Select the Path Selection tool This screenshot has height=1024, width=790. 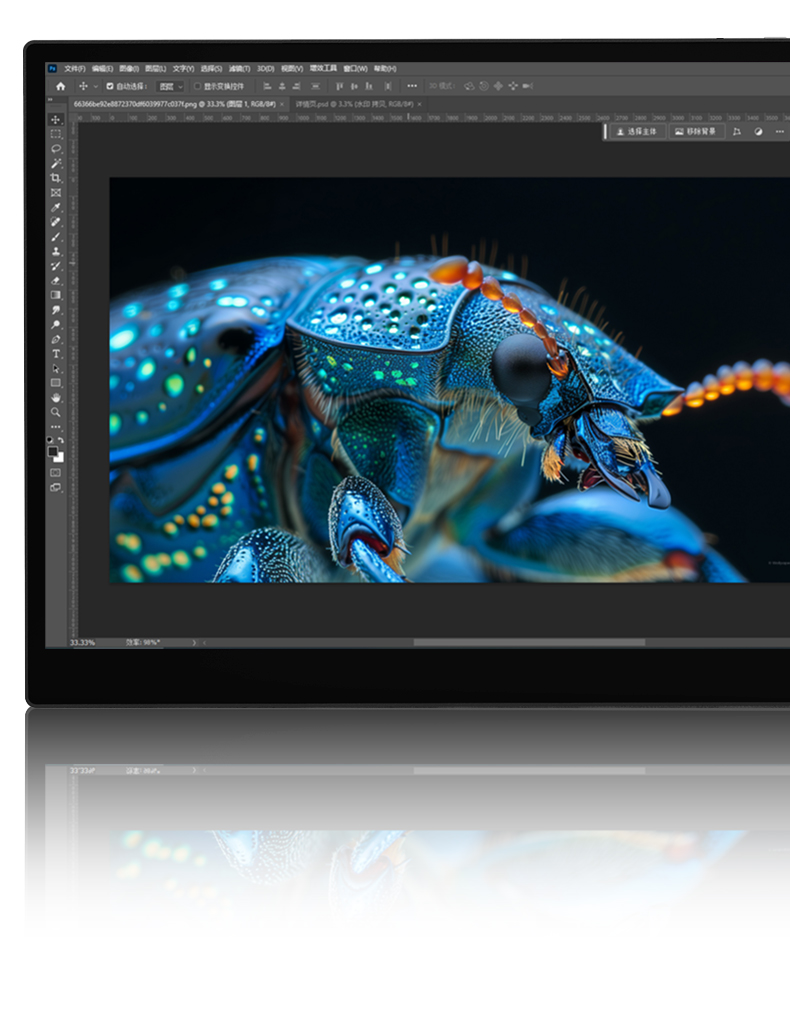[x=55, y=368]
